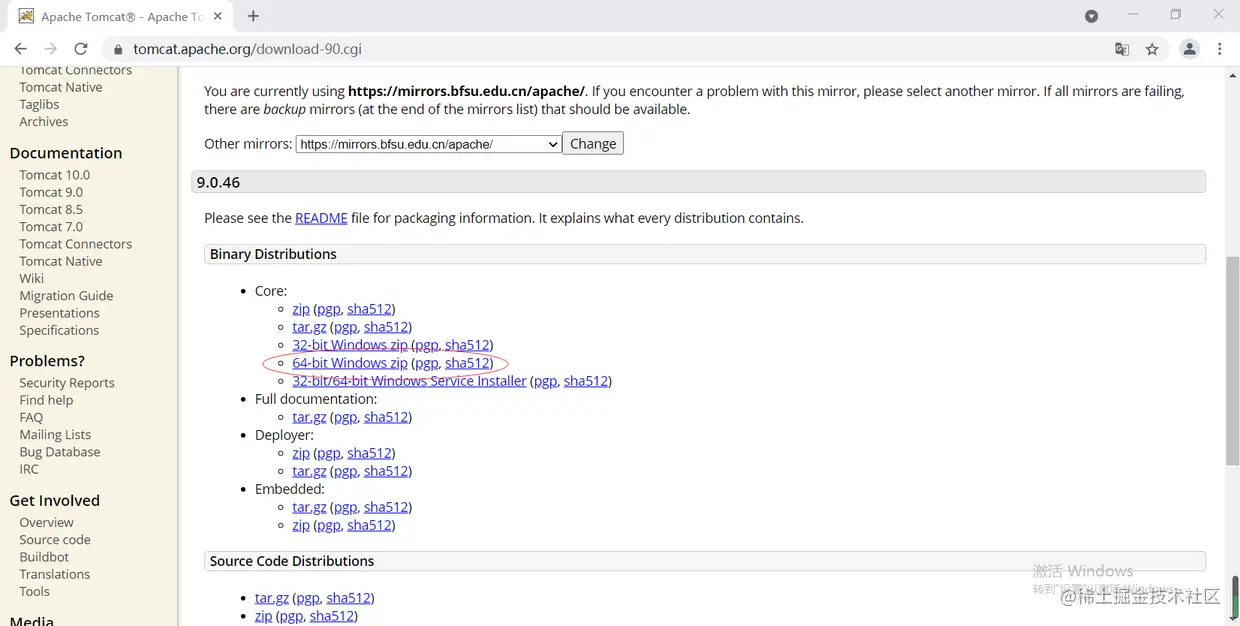
Task: Reload the Tomcat download page
Action: 81,49
